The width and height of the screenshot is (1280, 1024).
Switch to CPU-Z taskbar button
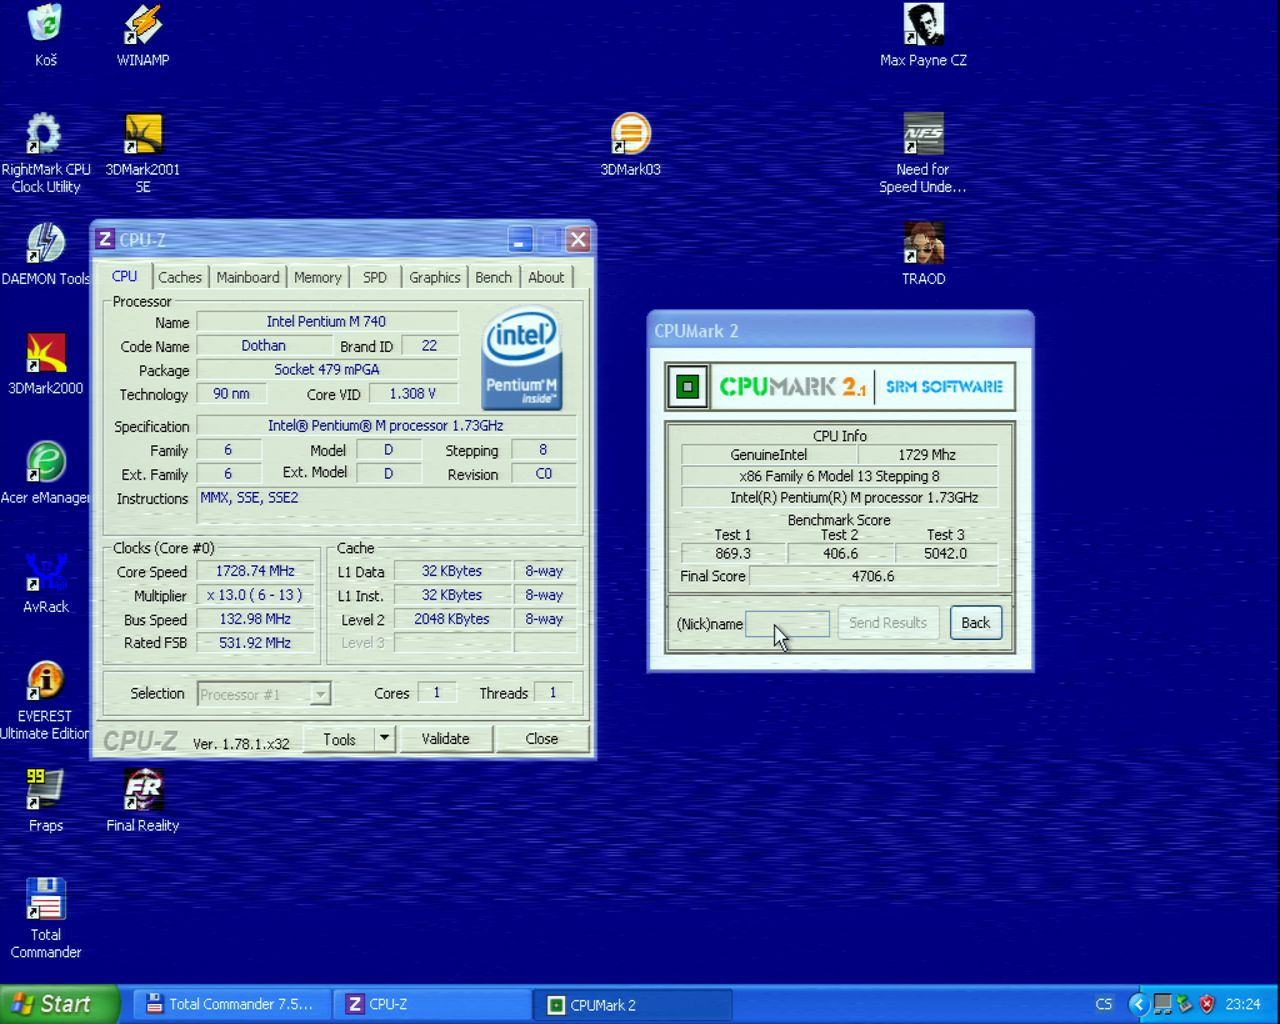click(434, 1004)
